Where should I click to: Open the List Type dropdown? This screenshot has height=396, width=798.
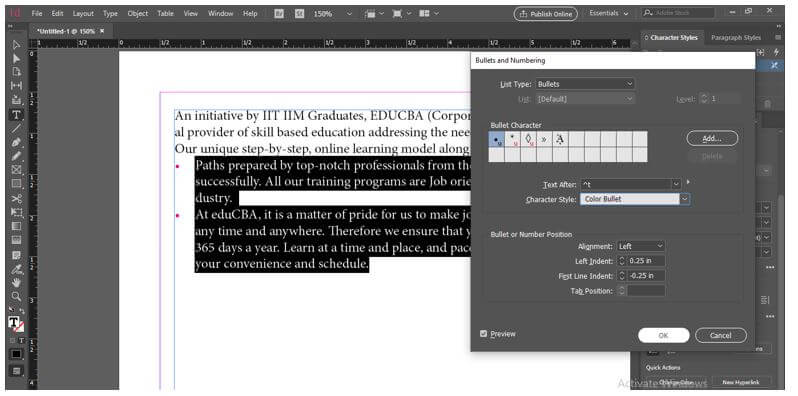point(585,84)
